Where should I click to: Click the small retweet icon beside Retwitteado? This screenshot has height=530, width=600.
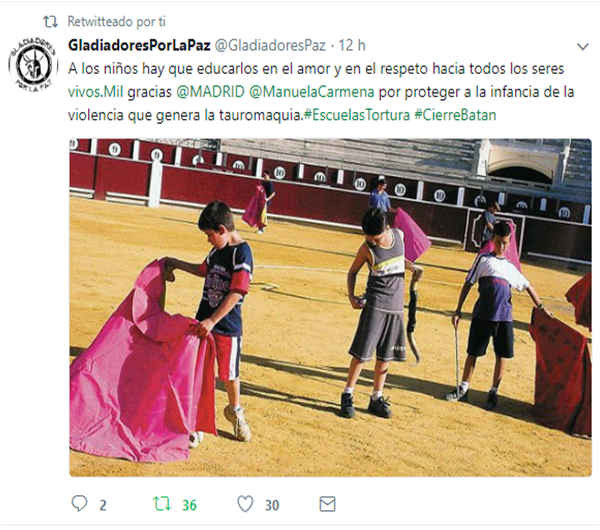click(x=50, y=22)
